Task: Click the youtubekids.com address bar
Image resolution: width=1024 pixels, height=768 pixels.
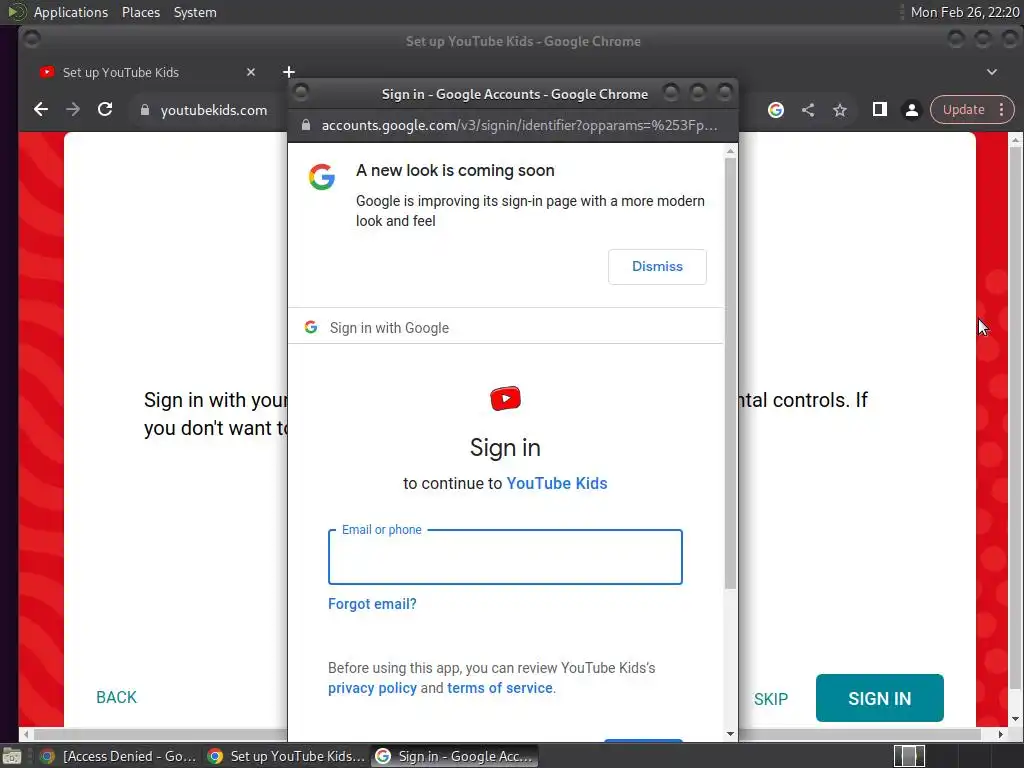Action: pos(214,110)
